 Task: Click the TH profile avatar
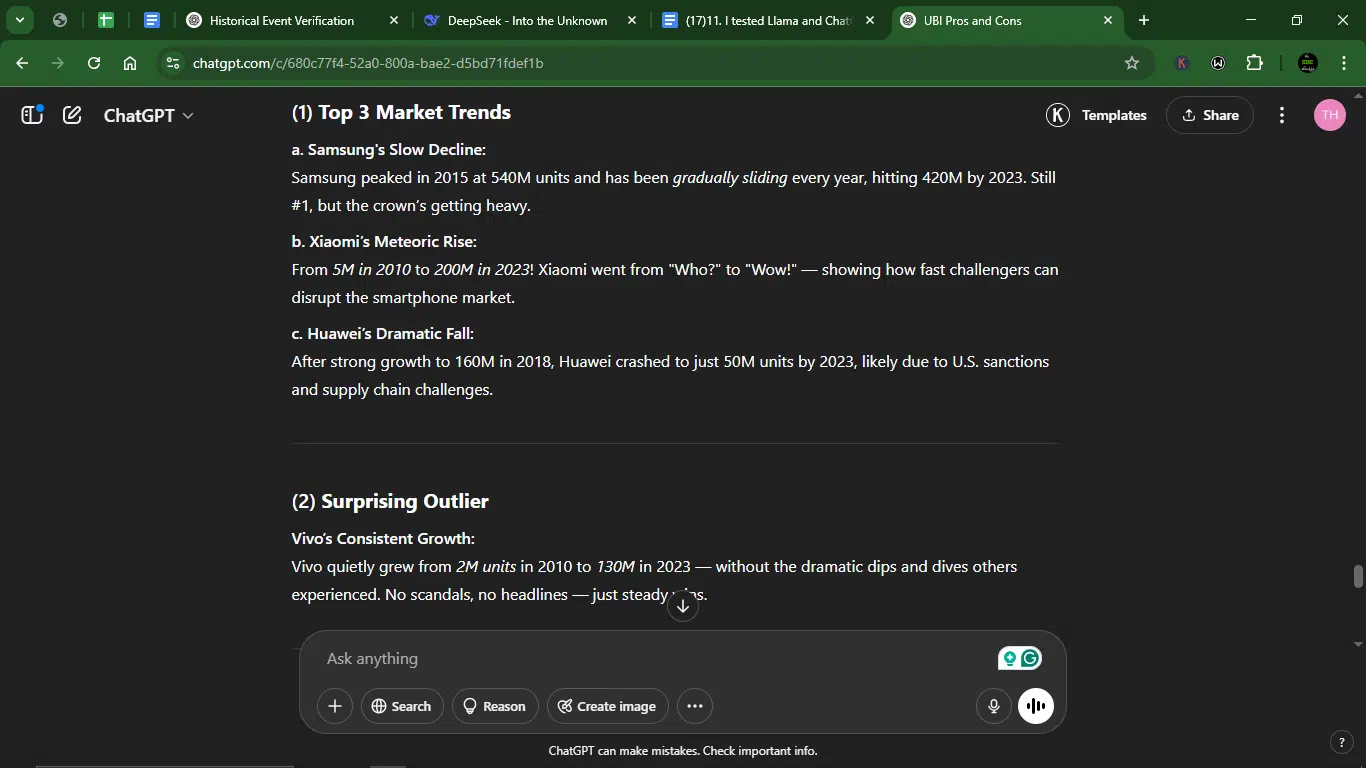click(x=1329, y=115)
